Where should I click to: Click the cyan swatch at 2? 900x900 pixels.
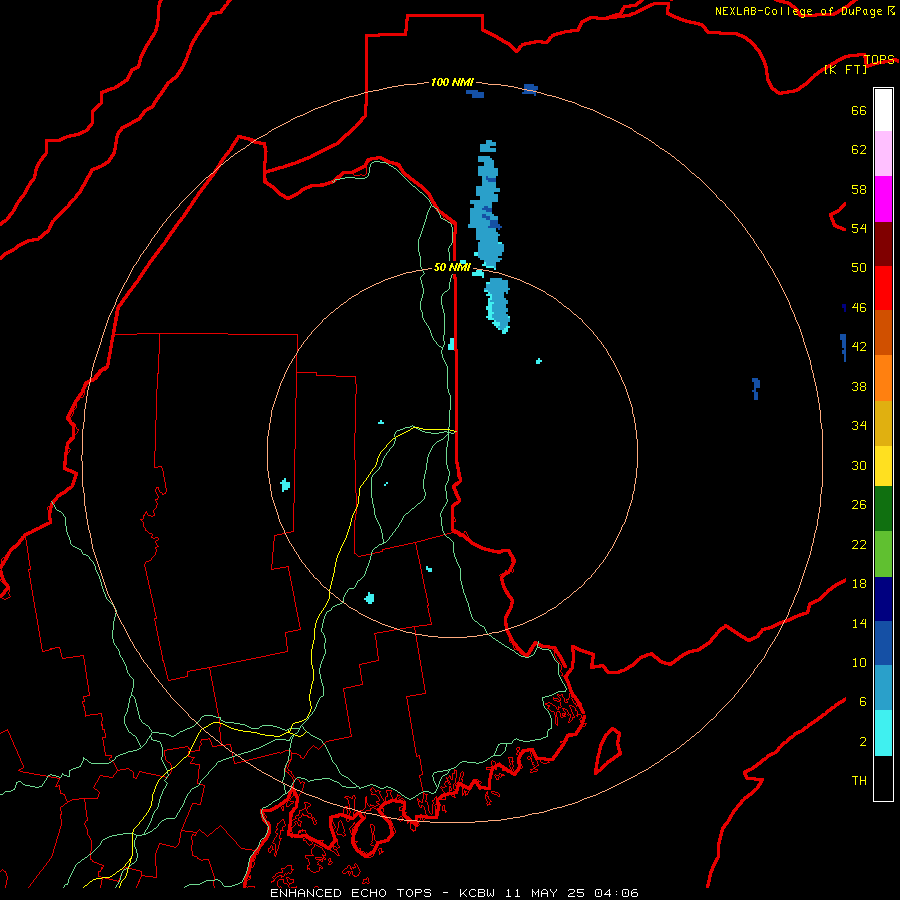(883, 733)
